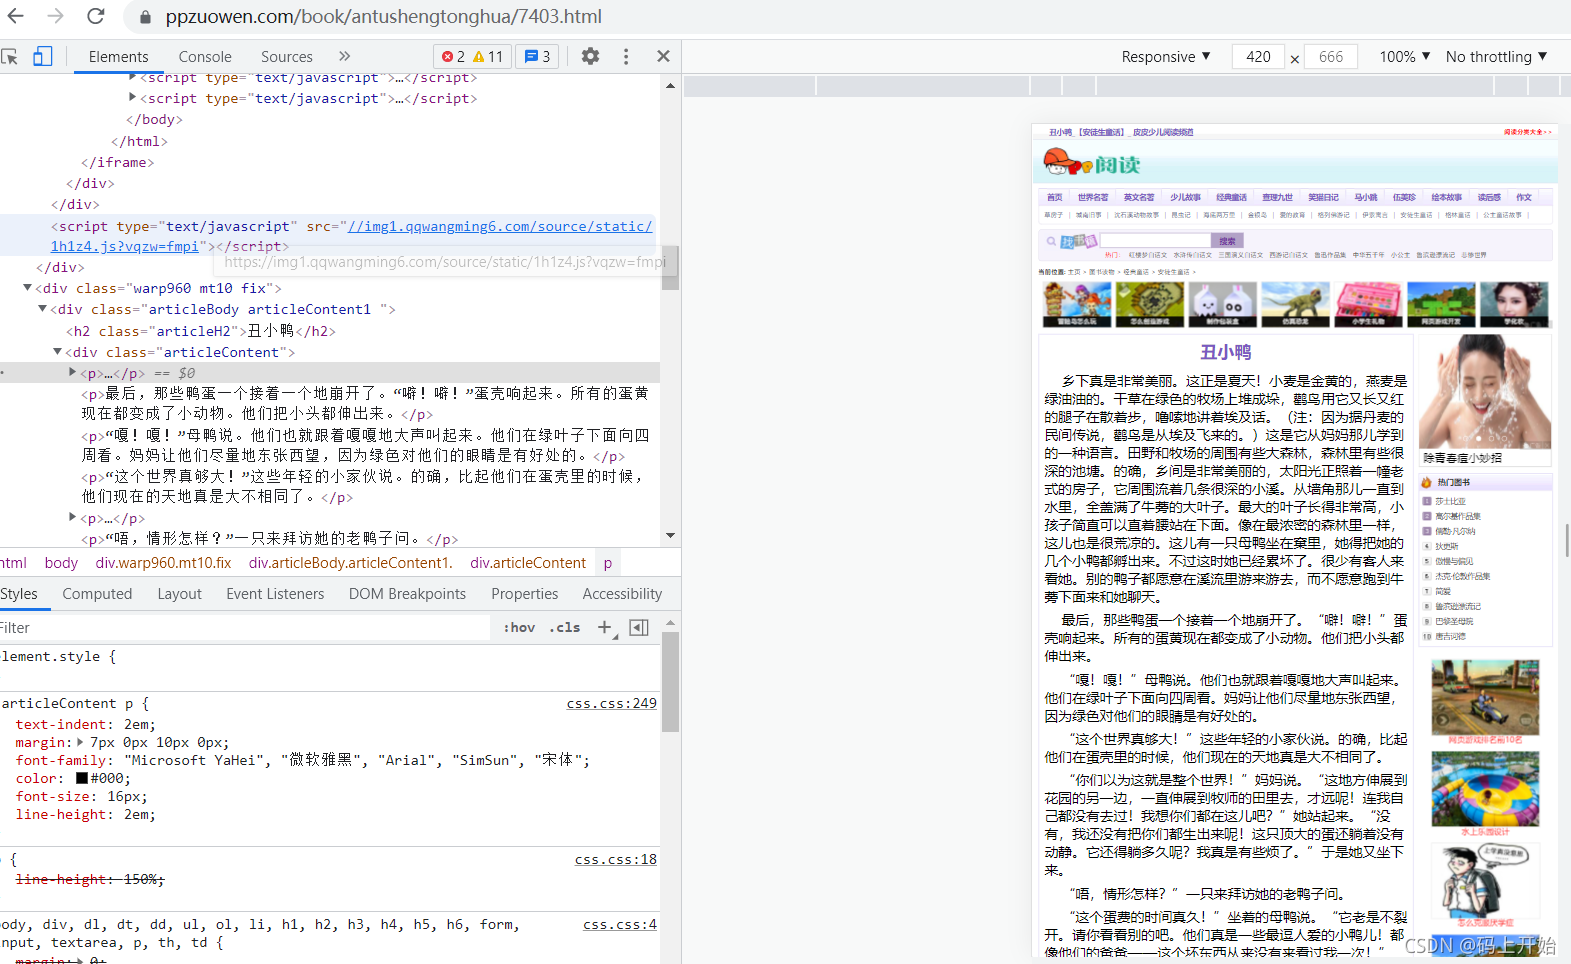Open the 3 issues badge
Screen dimensions: 1571x964
pyautogui.click(x=537, y=57)
